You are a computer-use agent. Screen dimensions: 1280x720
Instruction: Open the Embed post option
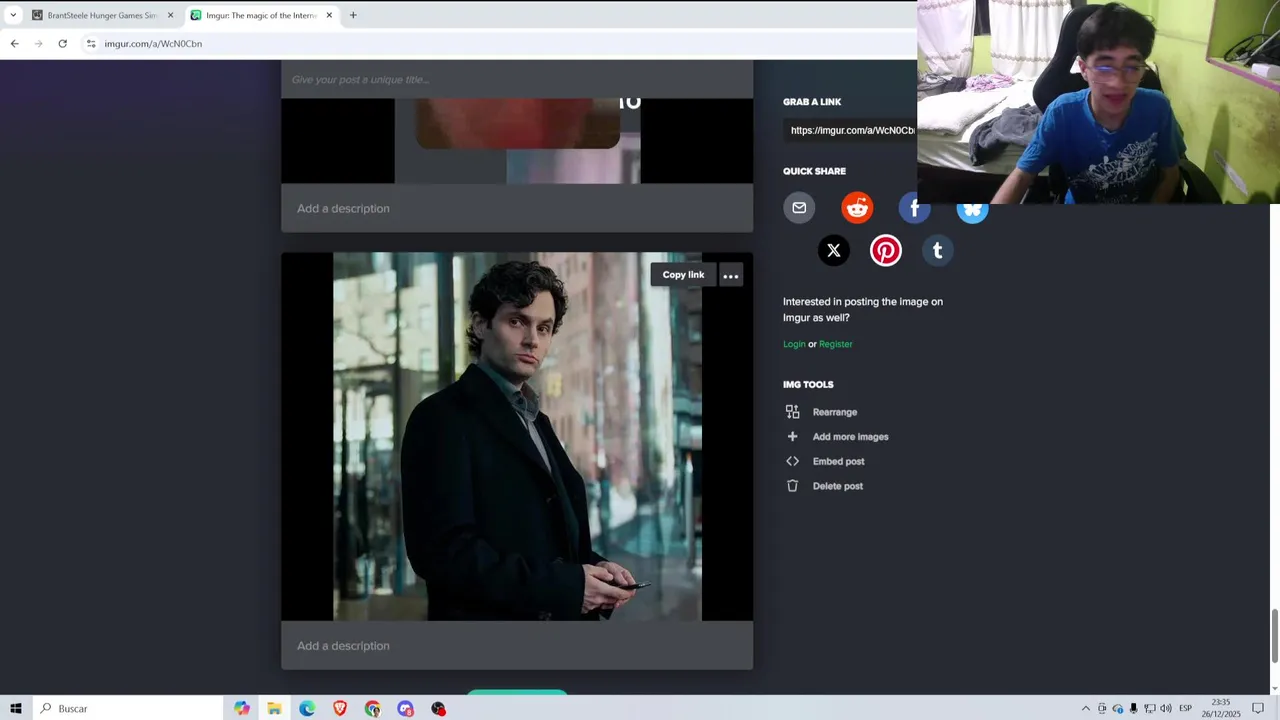(x=838, y=461)
